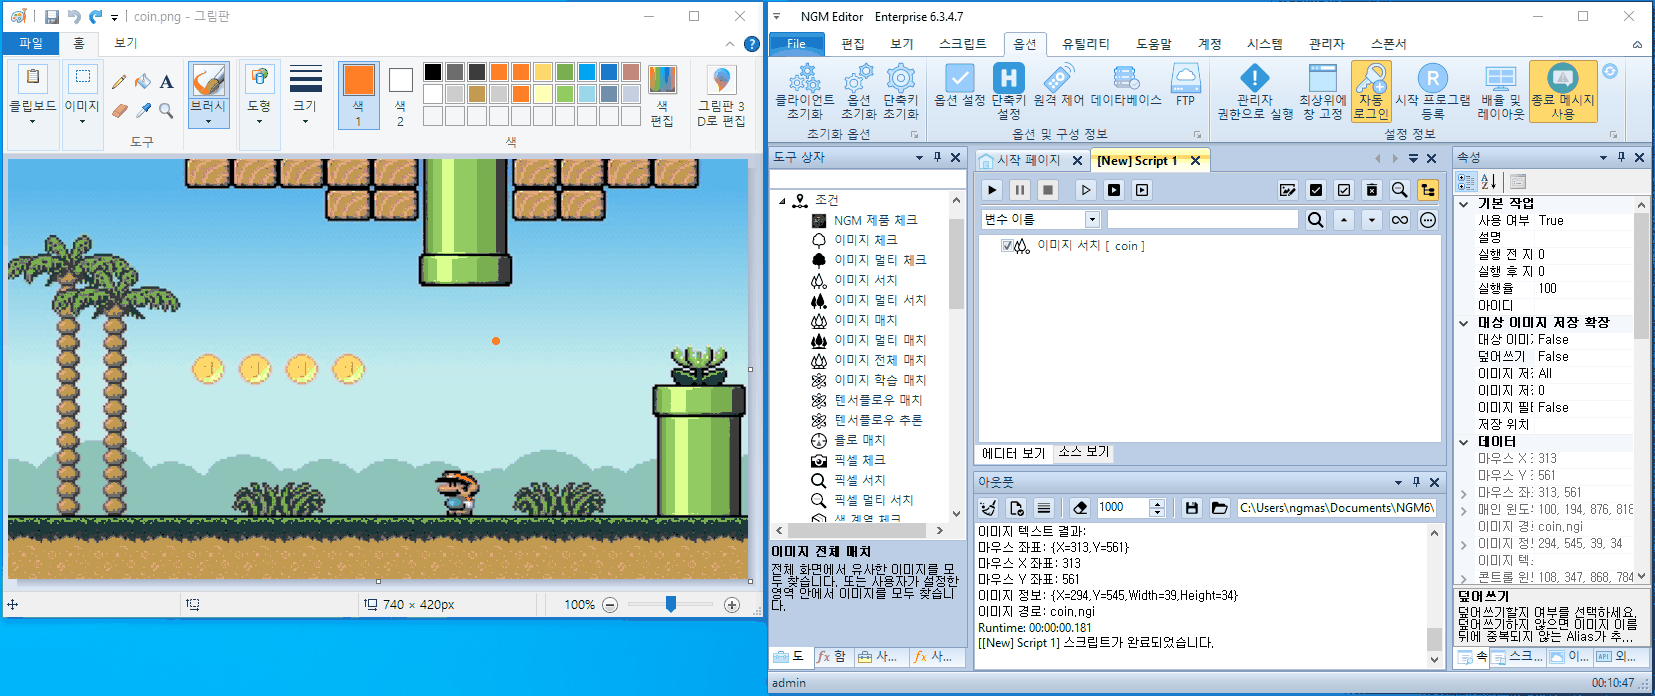Select the Magnifier tool in Paint
This screenshot has width=1655, height=696.
166,110
